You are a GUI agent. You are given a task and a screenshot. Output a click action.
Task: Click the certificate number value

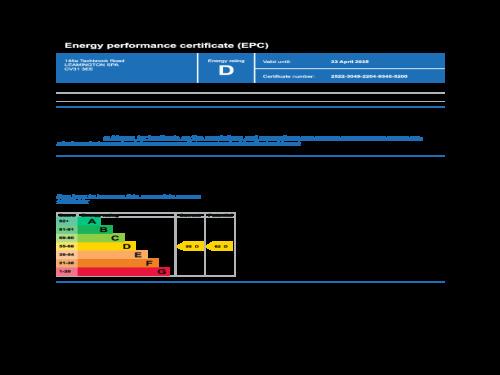[369, 76]
